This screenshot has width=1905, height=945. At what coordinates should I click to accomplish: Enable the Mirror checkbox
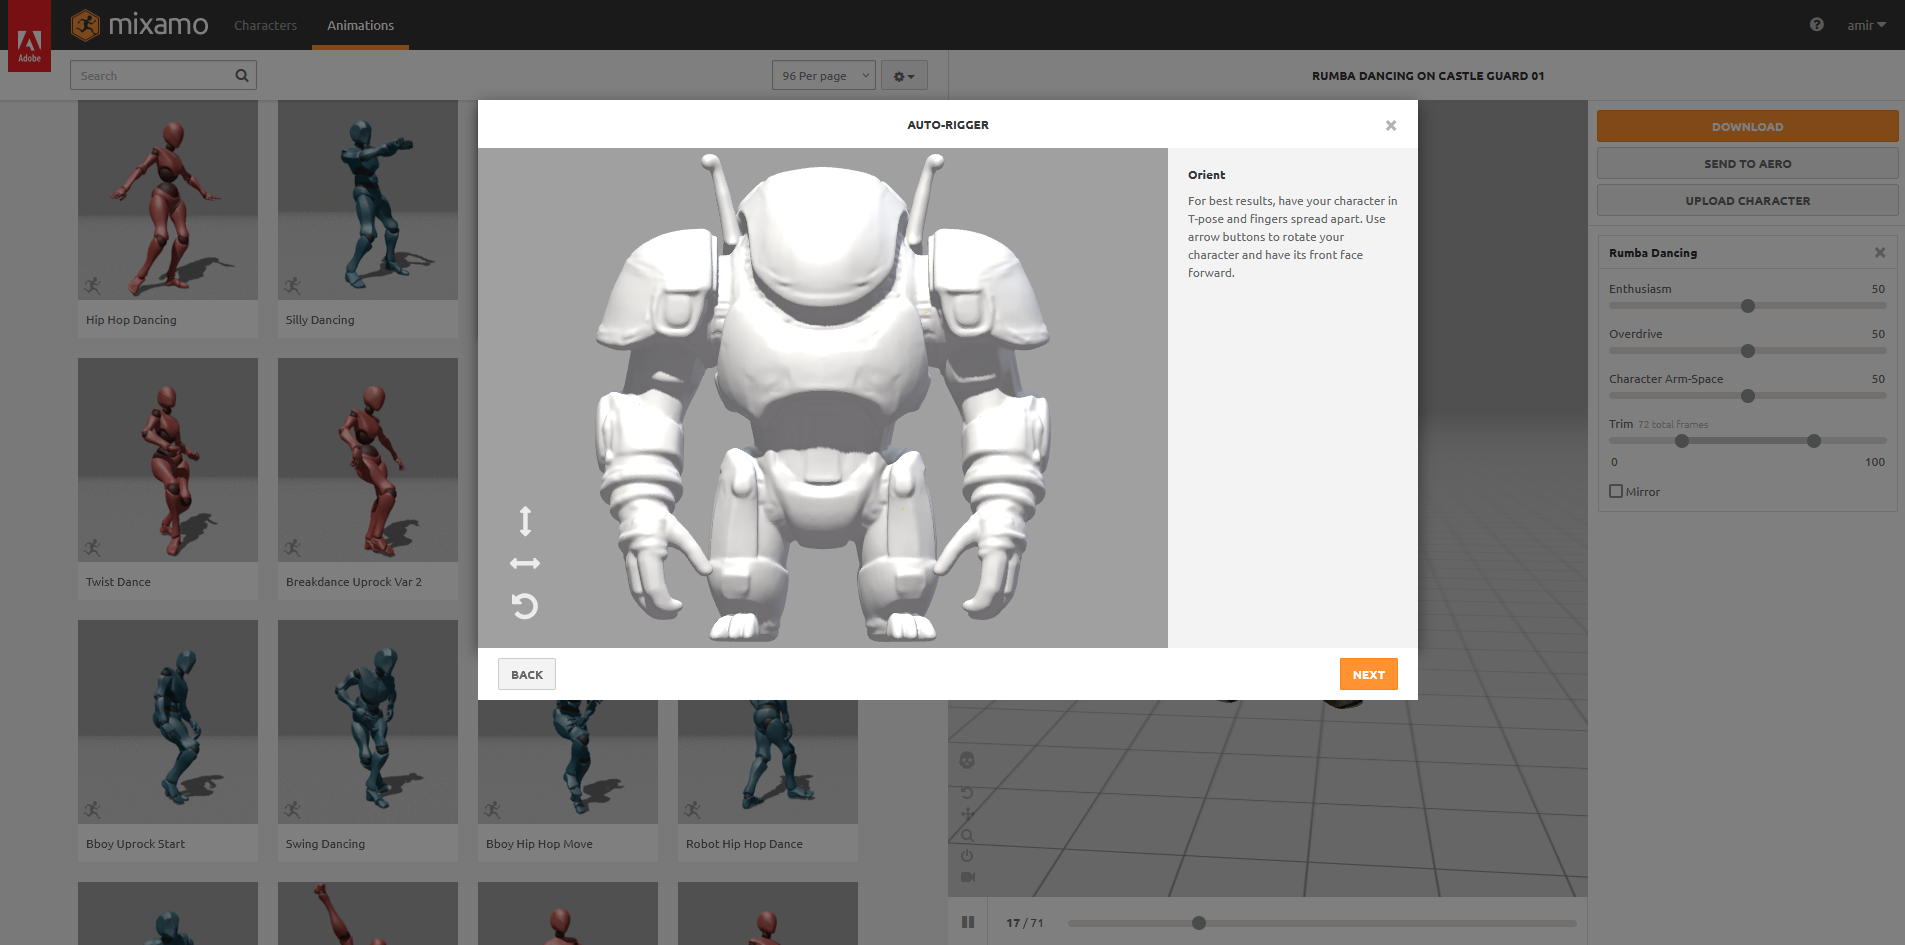pyautogui.click(x=1616, y=491)
